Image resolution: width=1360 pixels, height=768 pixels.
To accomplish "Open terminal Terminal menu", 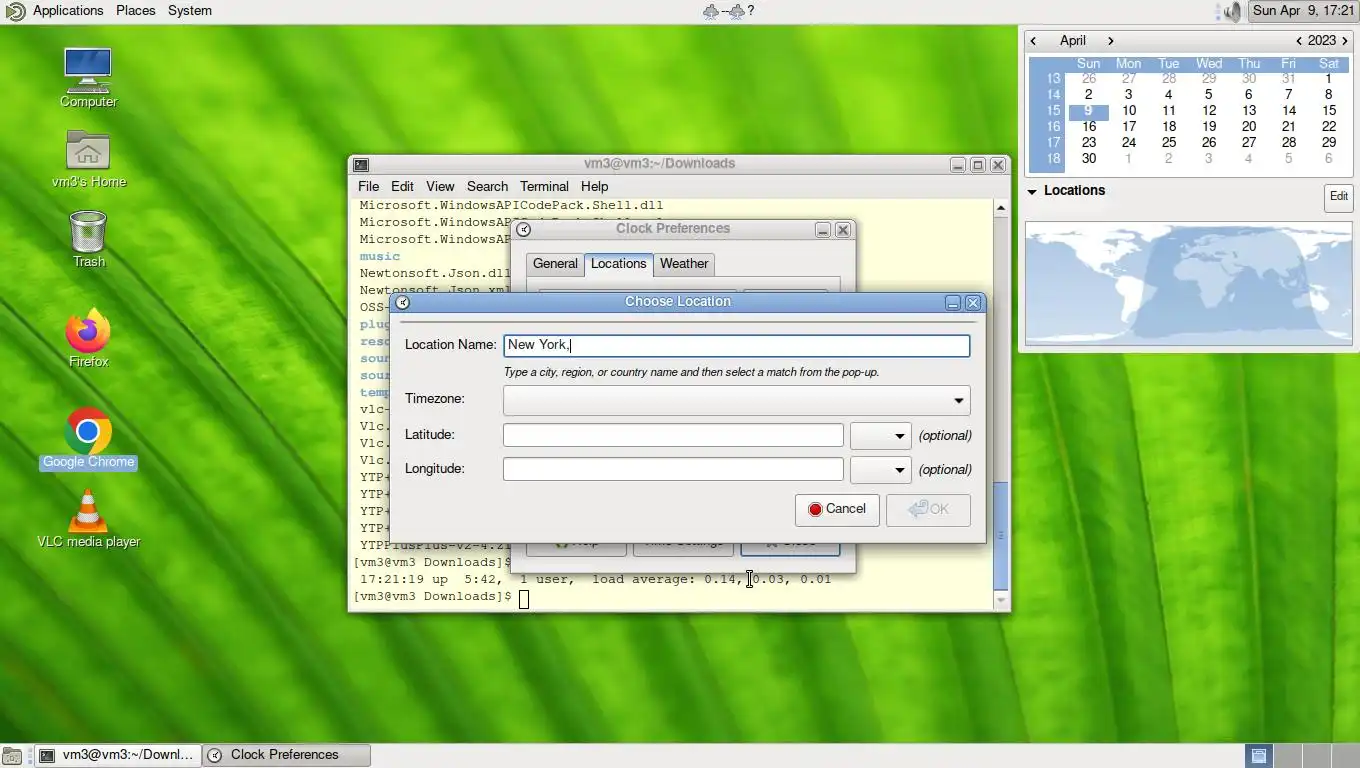I will (x=544, y=187).
